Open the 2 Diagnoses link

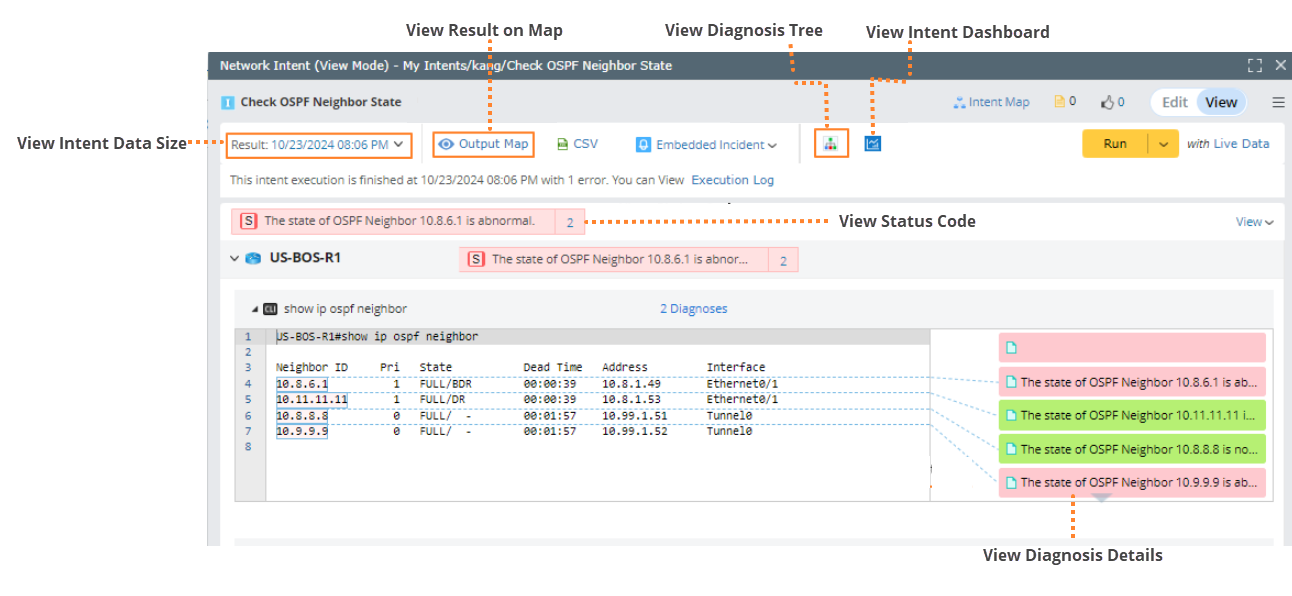694,309
